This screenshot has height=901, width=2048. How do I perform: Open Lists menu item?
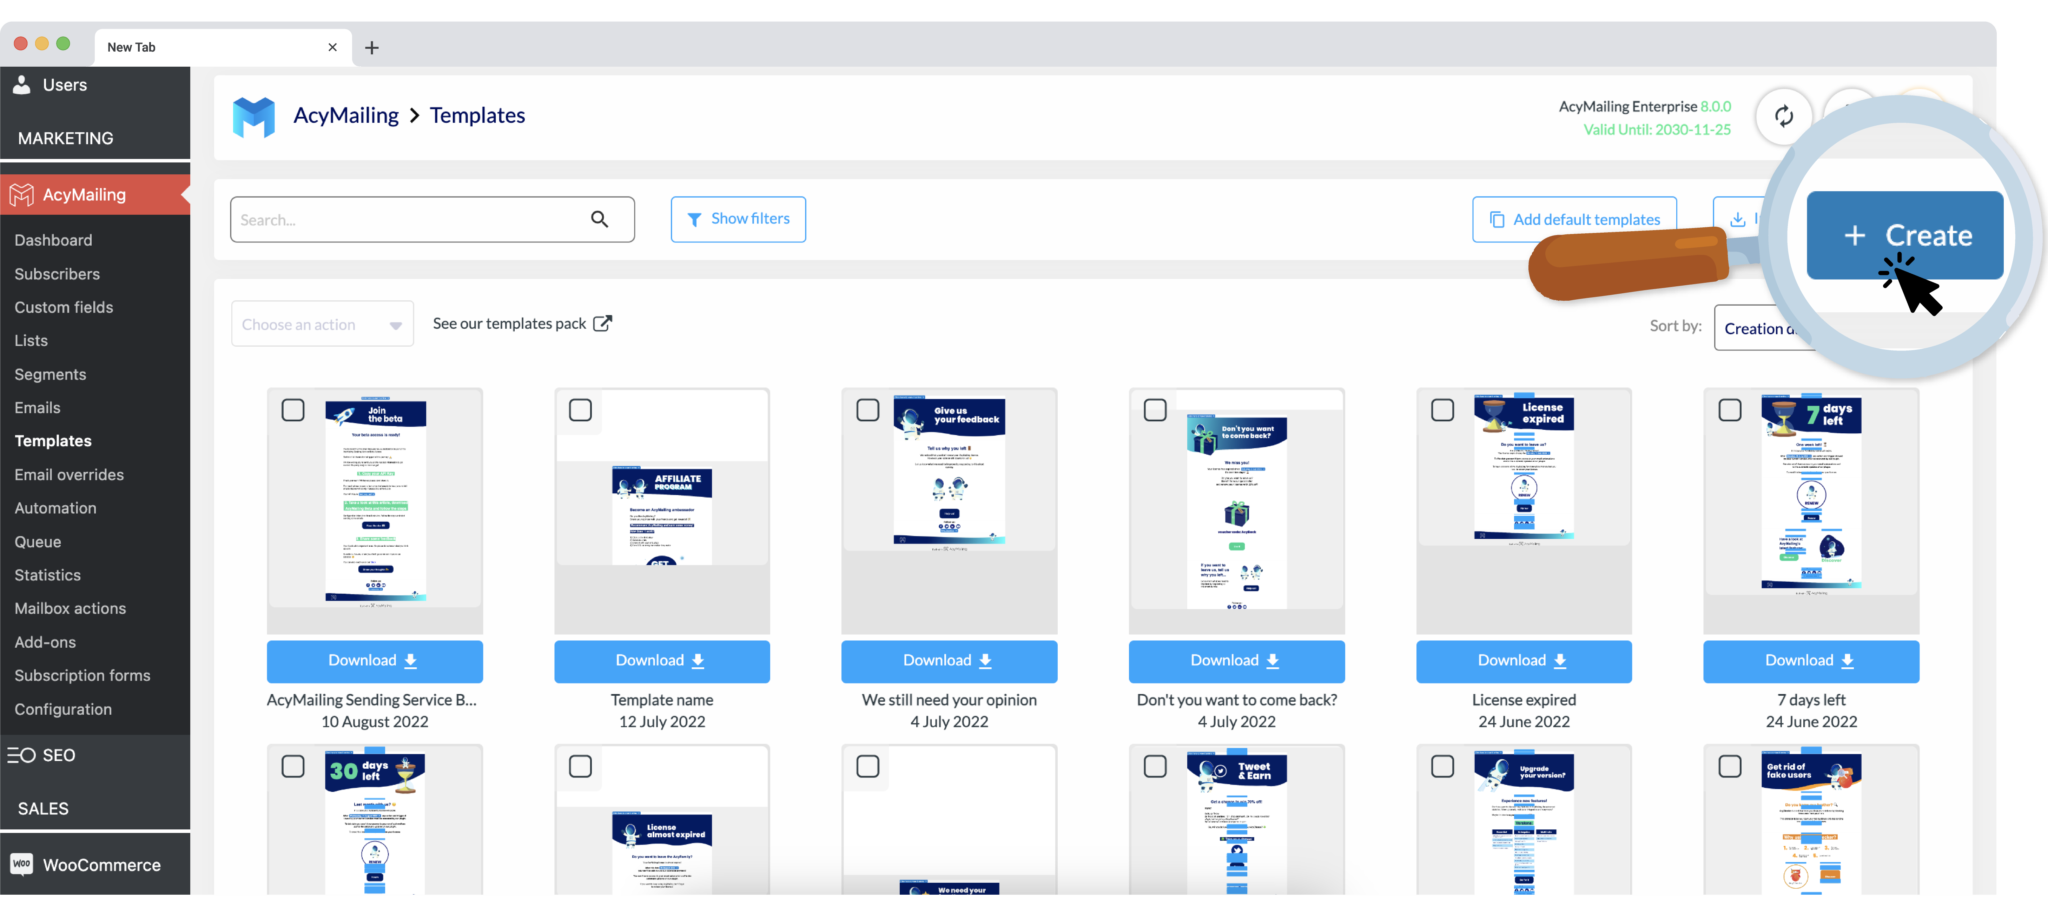click(x=31, y=341)
